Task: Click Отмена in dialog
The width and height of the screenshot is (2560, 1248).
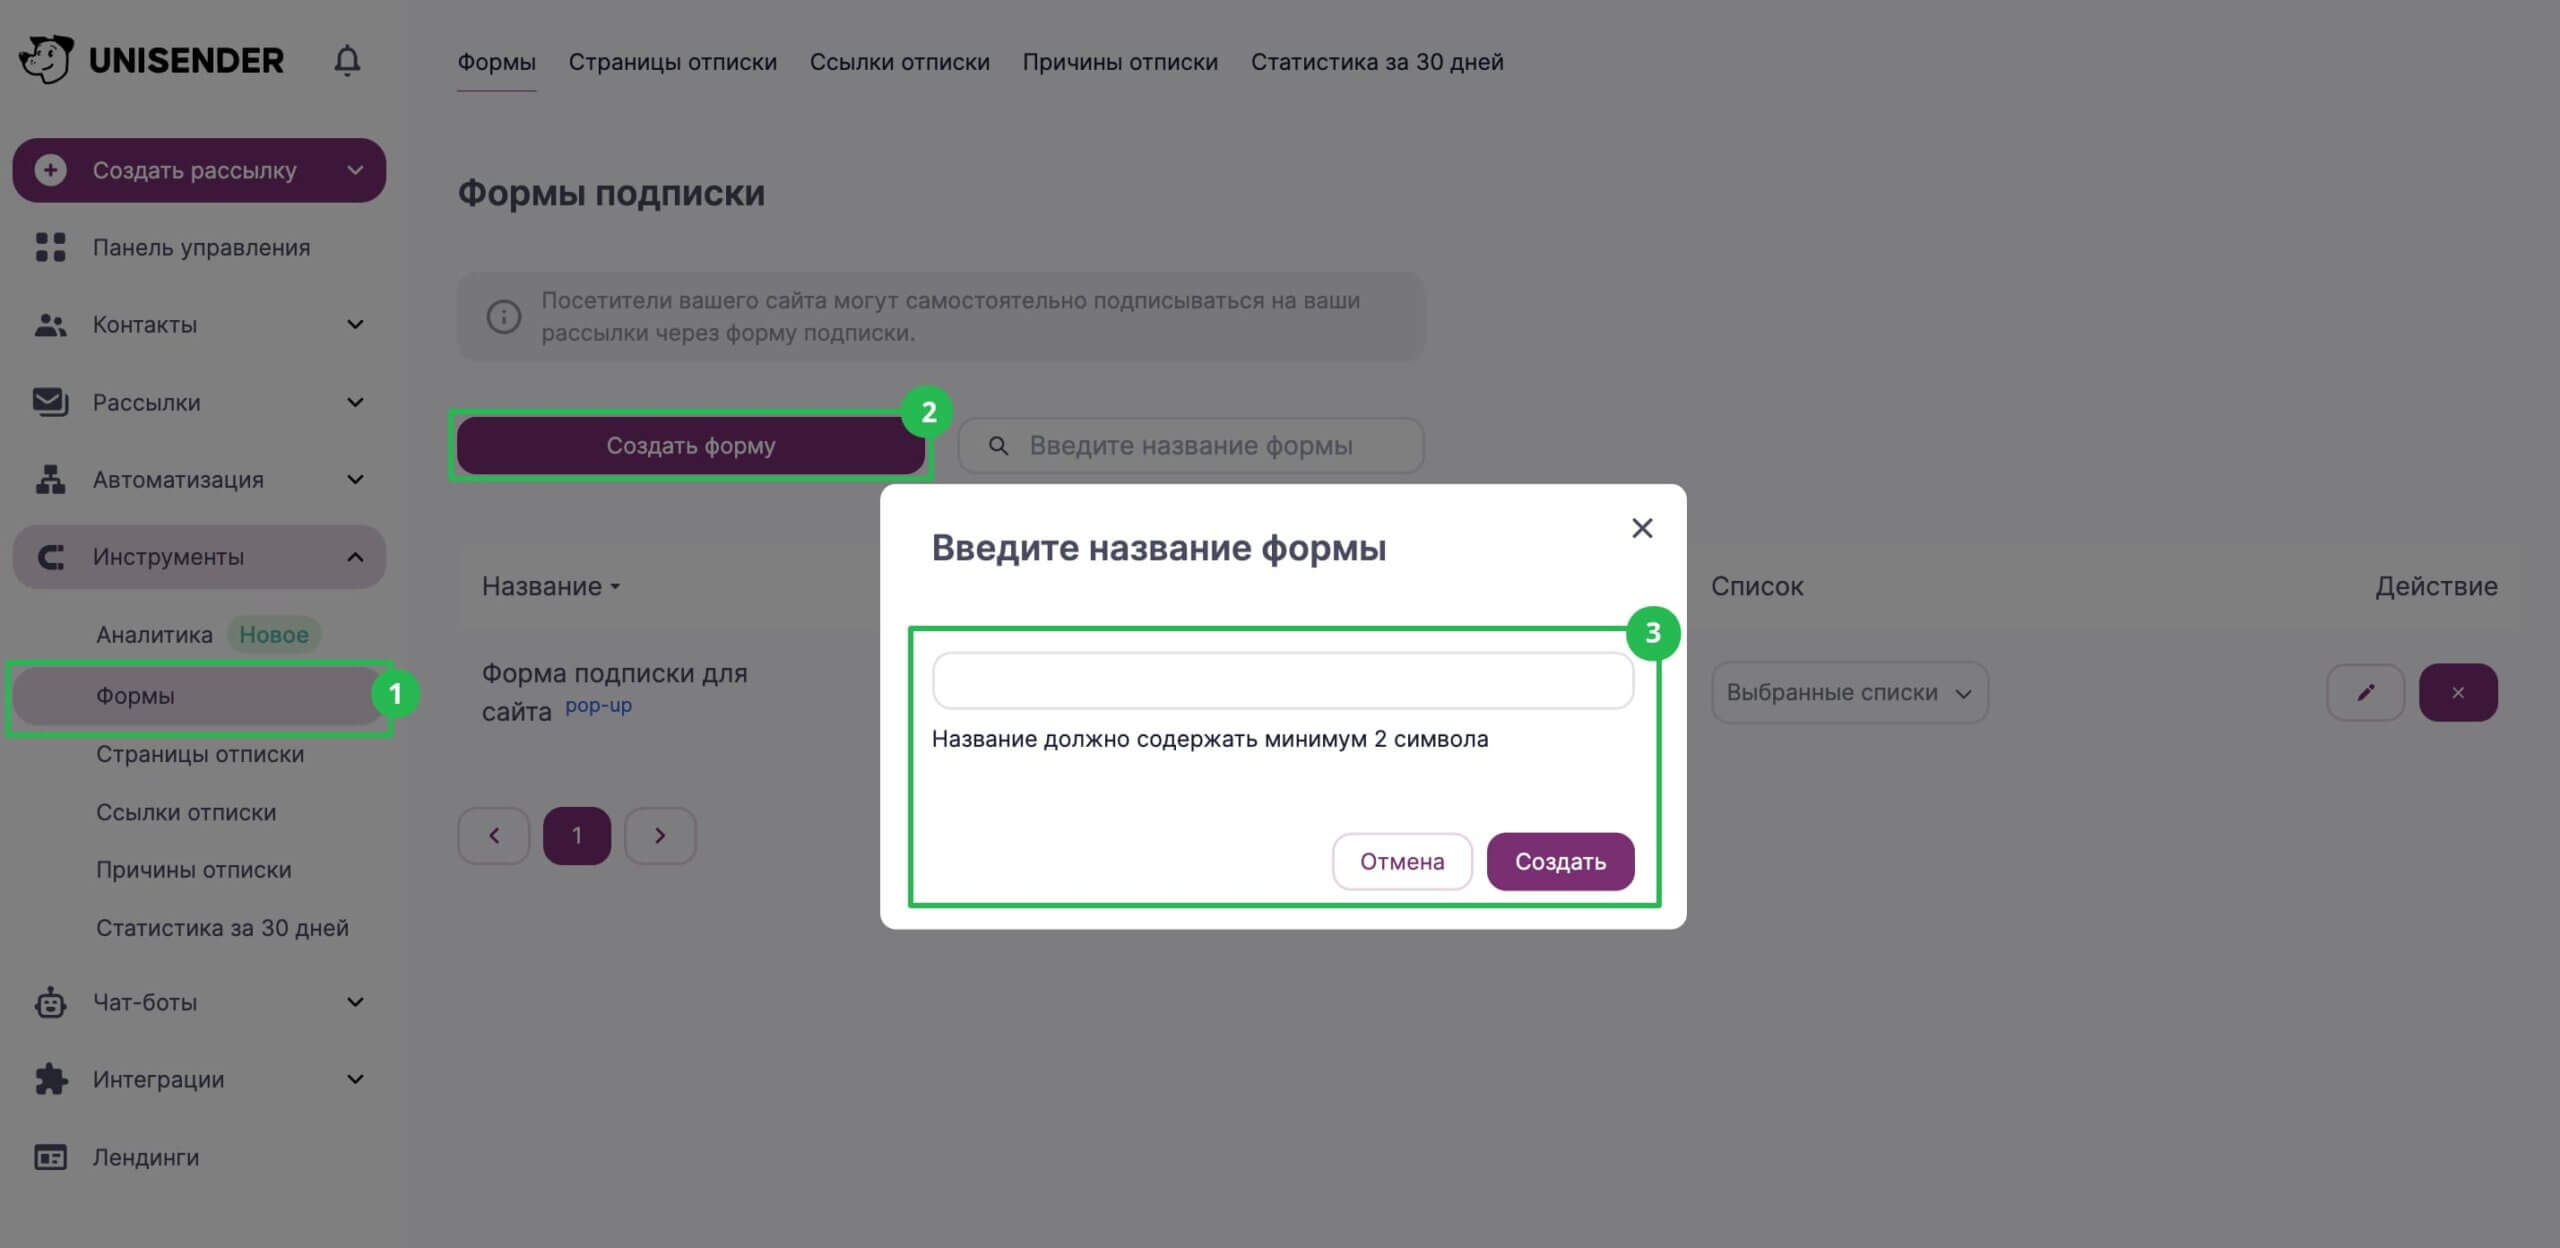Action: coord(1402,862)
